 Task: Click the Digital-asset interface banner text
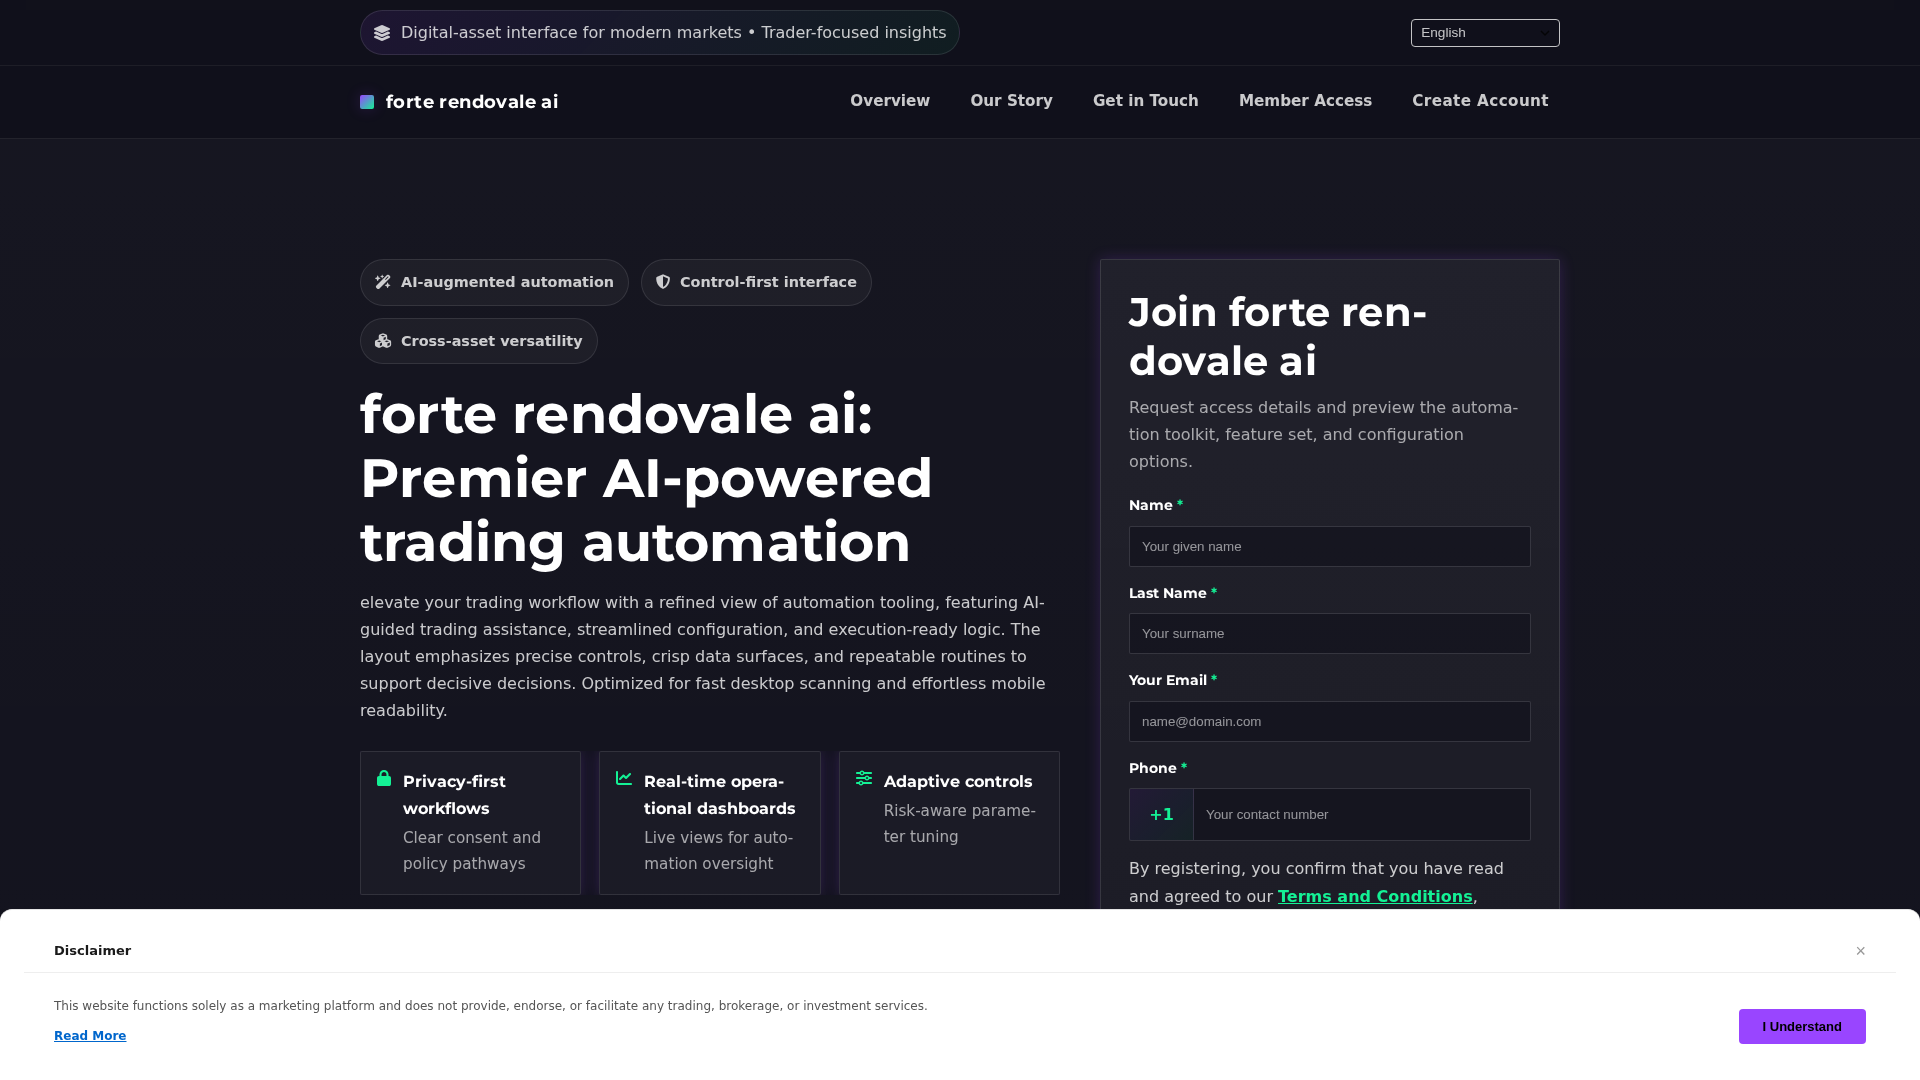point(673,33)
